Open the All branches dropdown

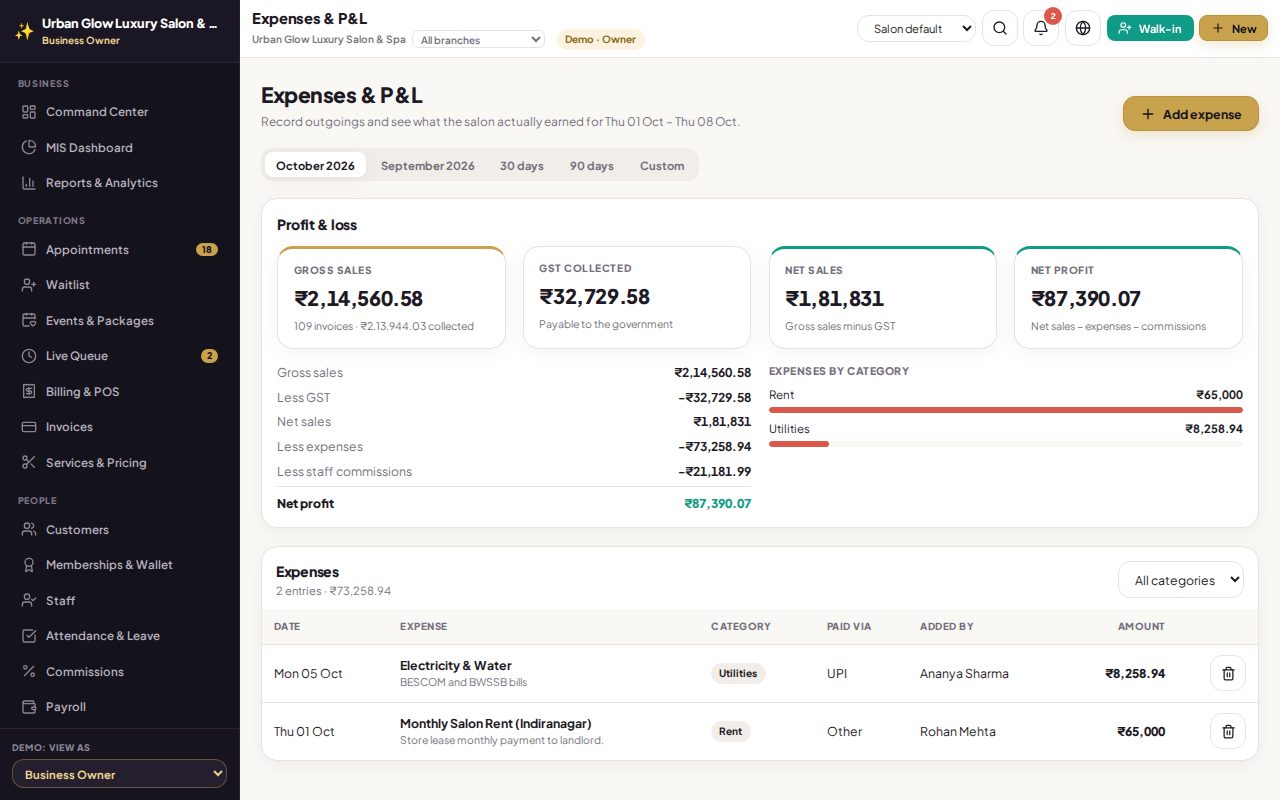(478, 40)
